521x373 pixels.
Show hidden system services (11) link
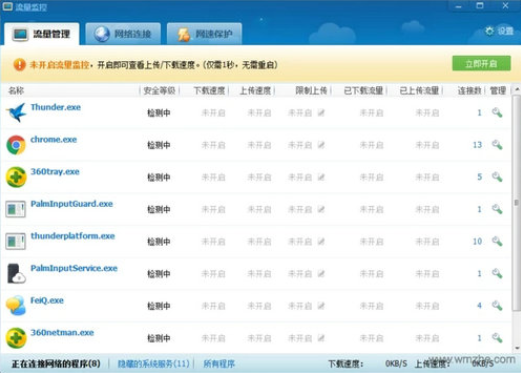[x=153, y=364]
